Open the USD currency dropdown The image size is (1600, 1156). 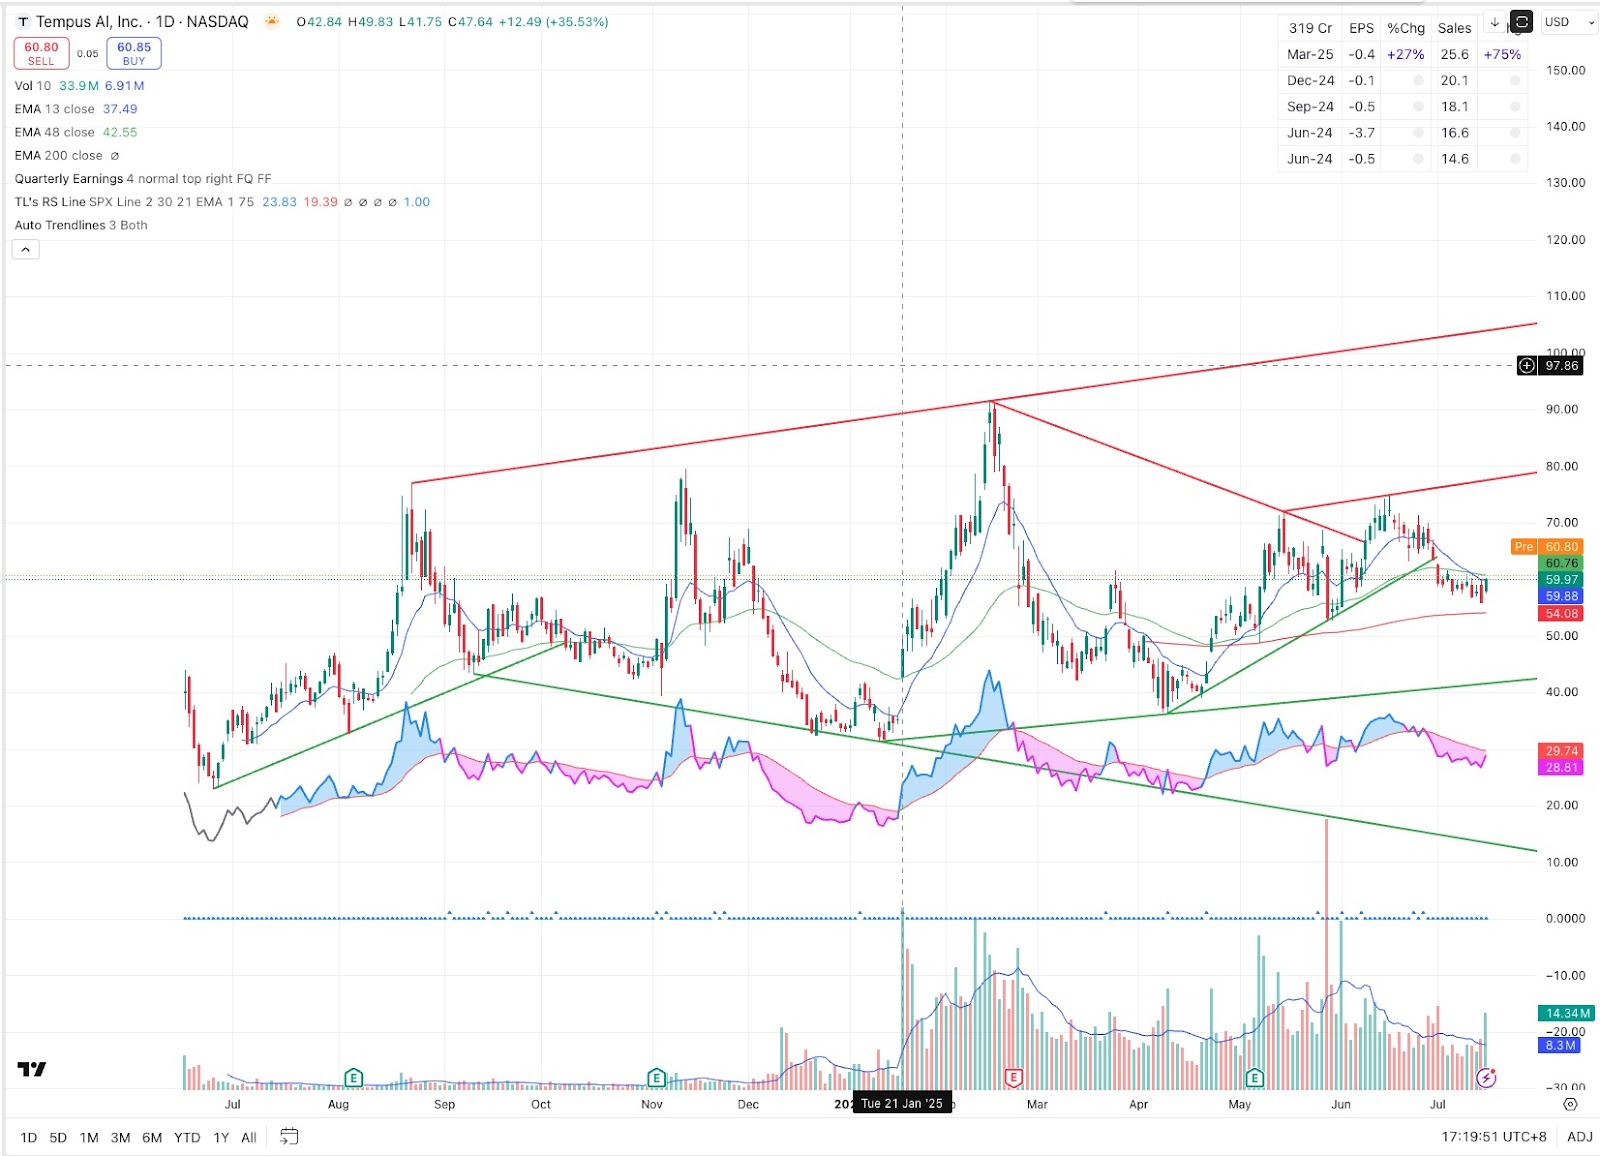(1568, 22)
